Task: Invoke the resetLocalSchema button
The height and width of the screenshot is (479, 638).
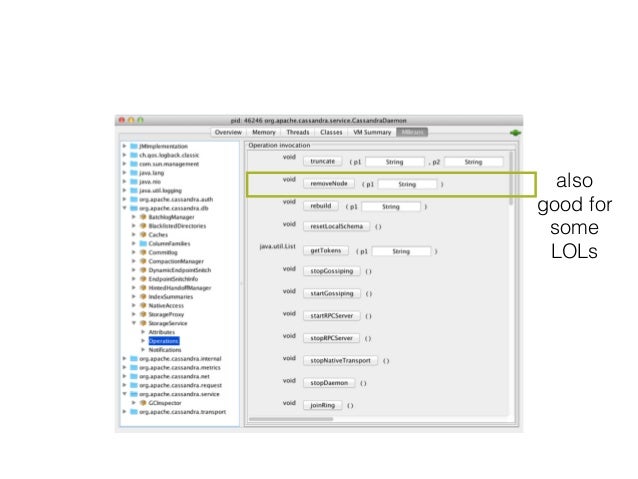Action: click(336, 226)
